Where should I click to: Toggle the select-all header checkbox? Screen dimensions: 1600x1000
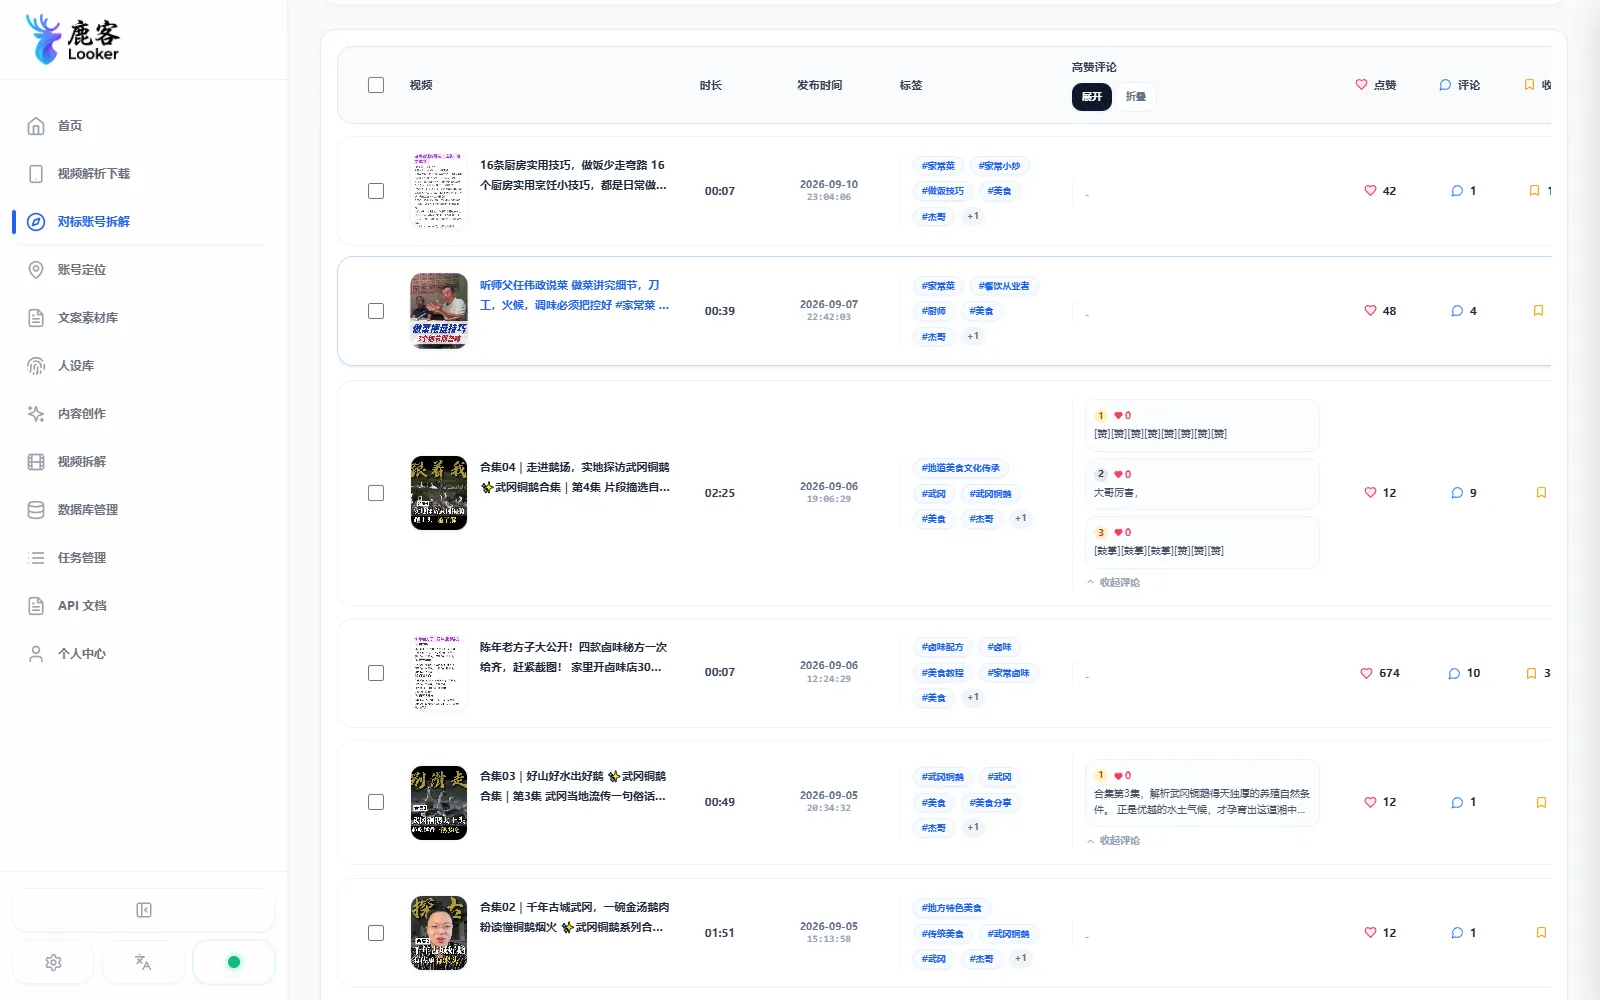(x=376, y=85)
